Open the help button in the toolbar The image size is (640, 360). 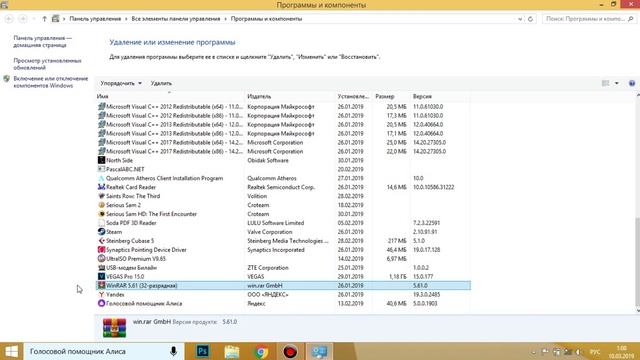click(632, 83)
